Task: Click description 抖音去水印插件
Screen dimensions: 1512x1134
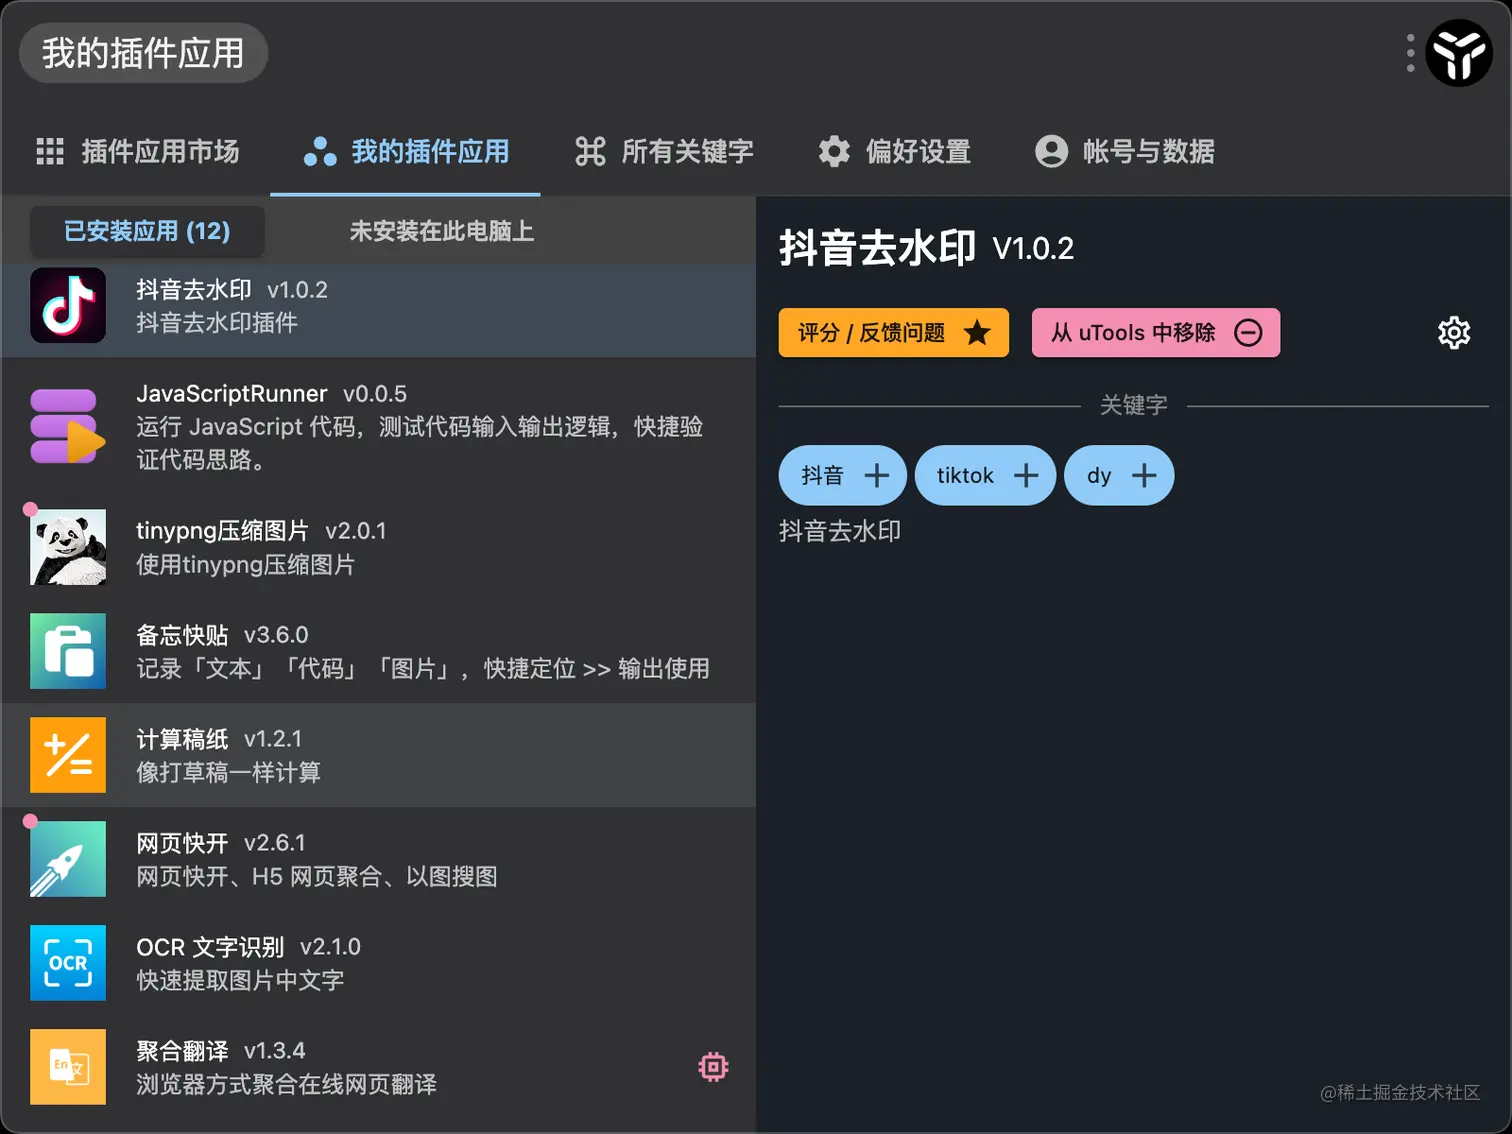Action: (x=217, y=322)
